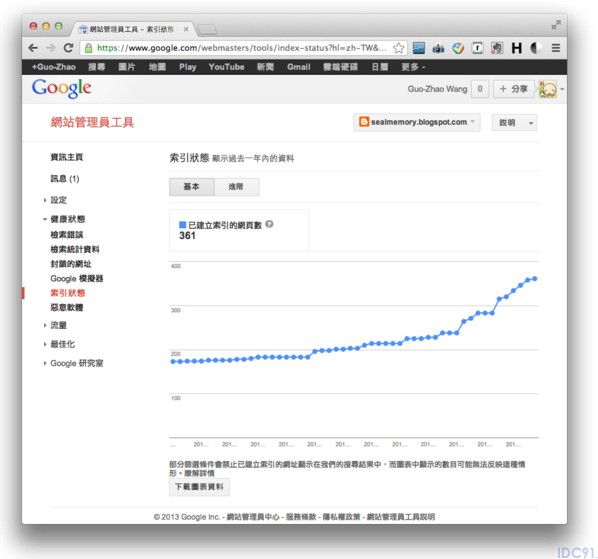Click the green SSL lock icon

click(88, 48)
